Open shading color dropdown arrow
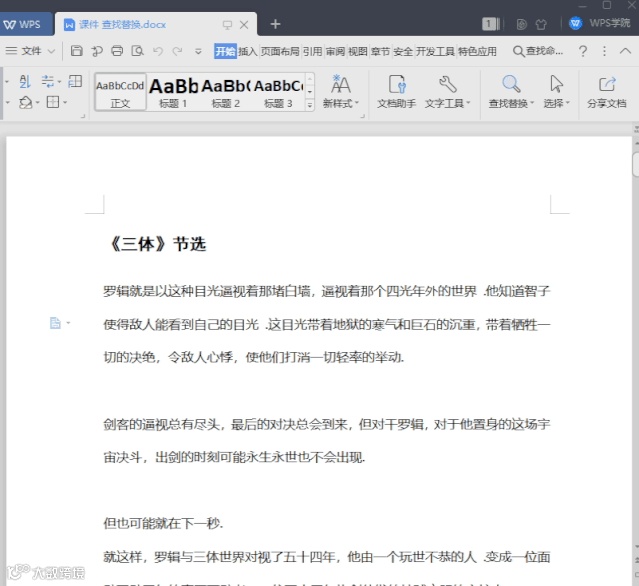Screen dimensions: 639x586 pos(37,102)
